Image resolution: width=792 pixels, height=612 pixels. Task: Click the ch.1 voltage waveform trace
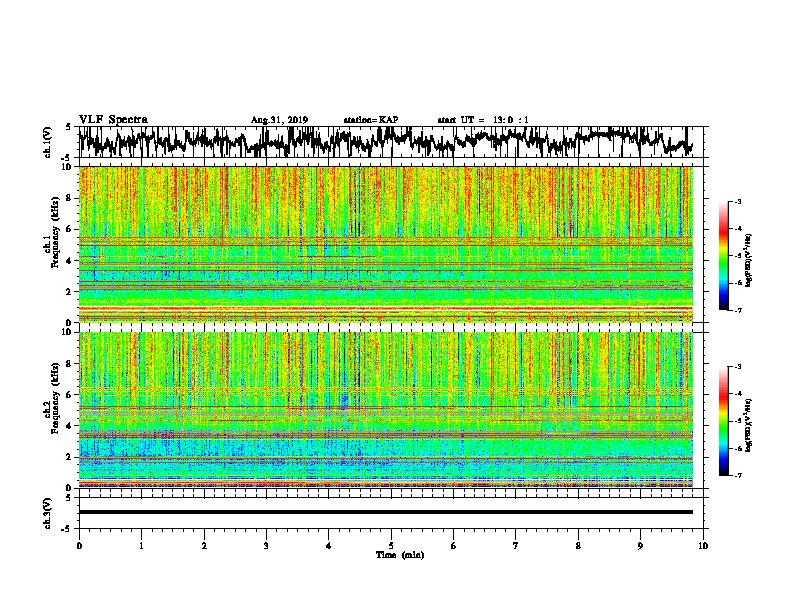[x=385, y=141]
